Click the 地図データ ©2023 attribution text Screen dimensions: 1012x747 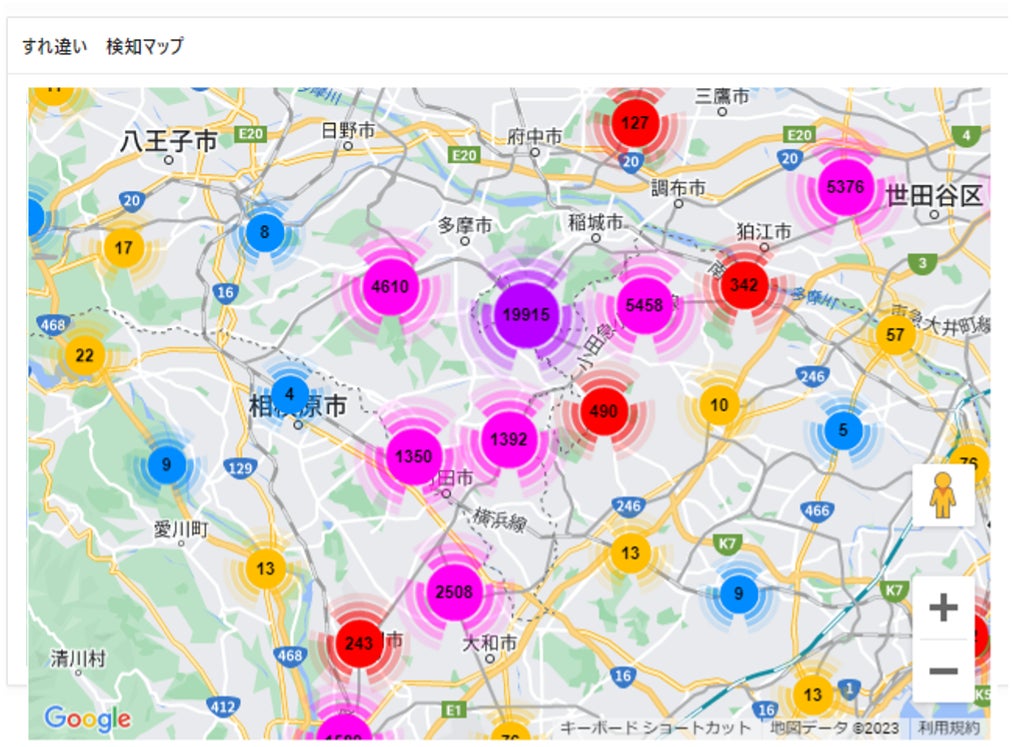[x=834, y=728]
